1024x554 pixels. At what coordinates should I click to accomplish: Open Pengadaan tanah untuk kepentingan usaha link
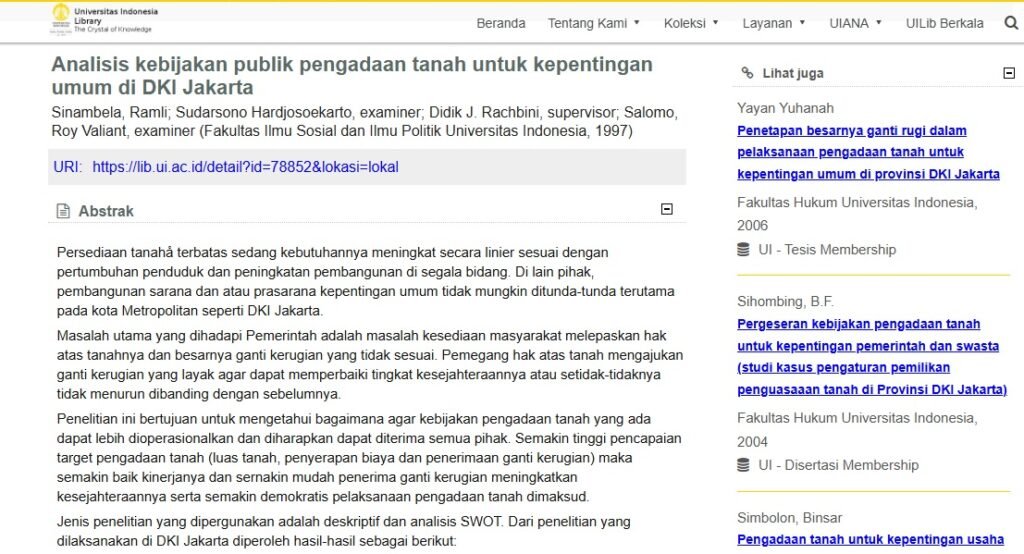click(x=870, y=540)
